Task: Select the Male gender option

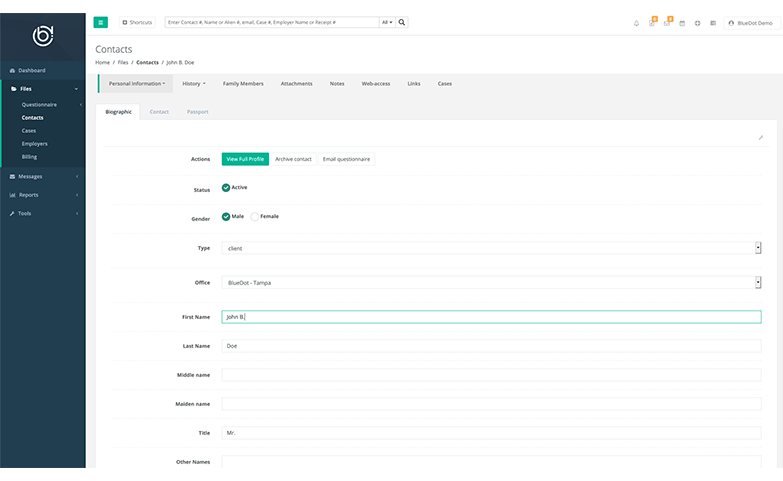Action: [226, 216]
